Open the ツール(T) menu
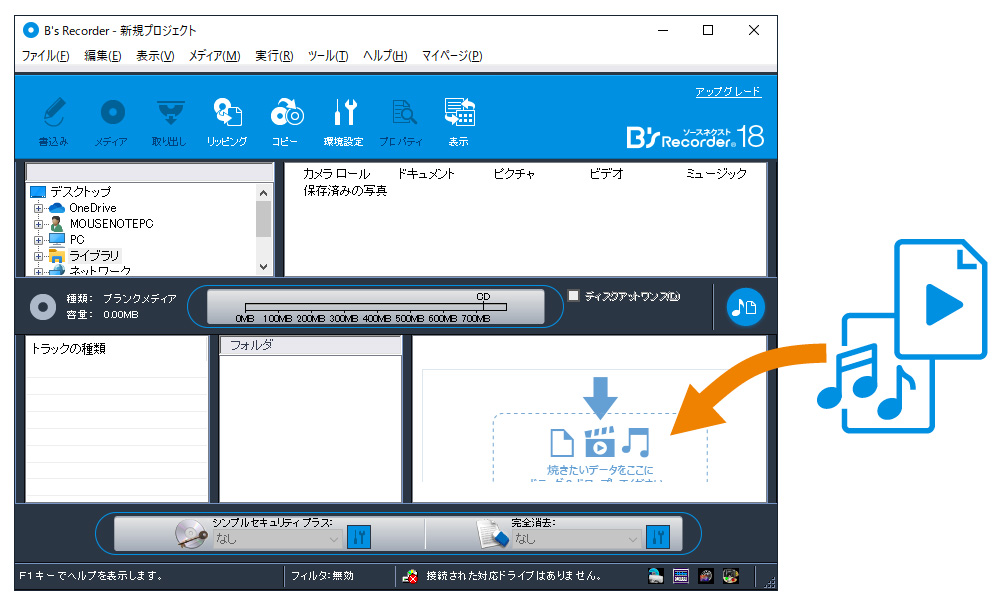Screen dimensions: 1000x600 tap(327, 56)
